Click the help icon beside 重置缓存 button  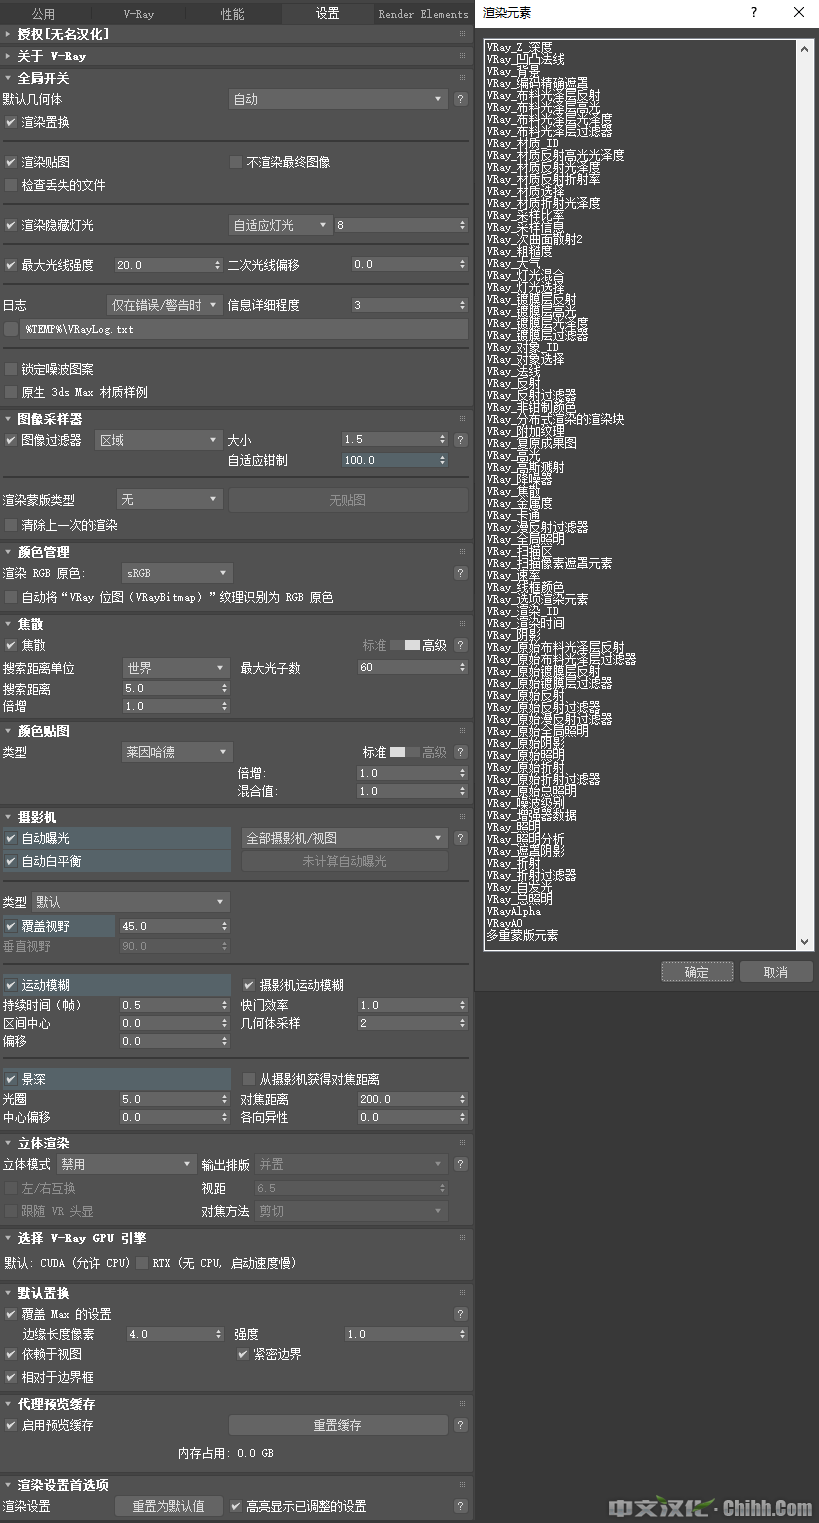point(460,1425)
